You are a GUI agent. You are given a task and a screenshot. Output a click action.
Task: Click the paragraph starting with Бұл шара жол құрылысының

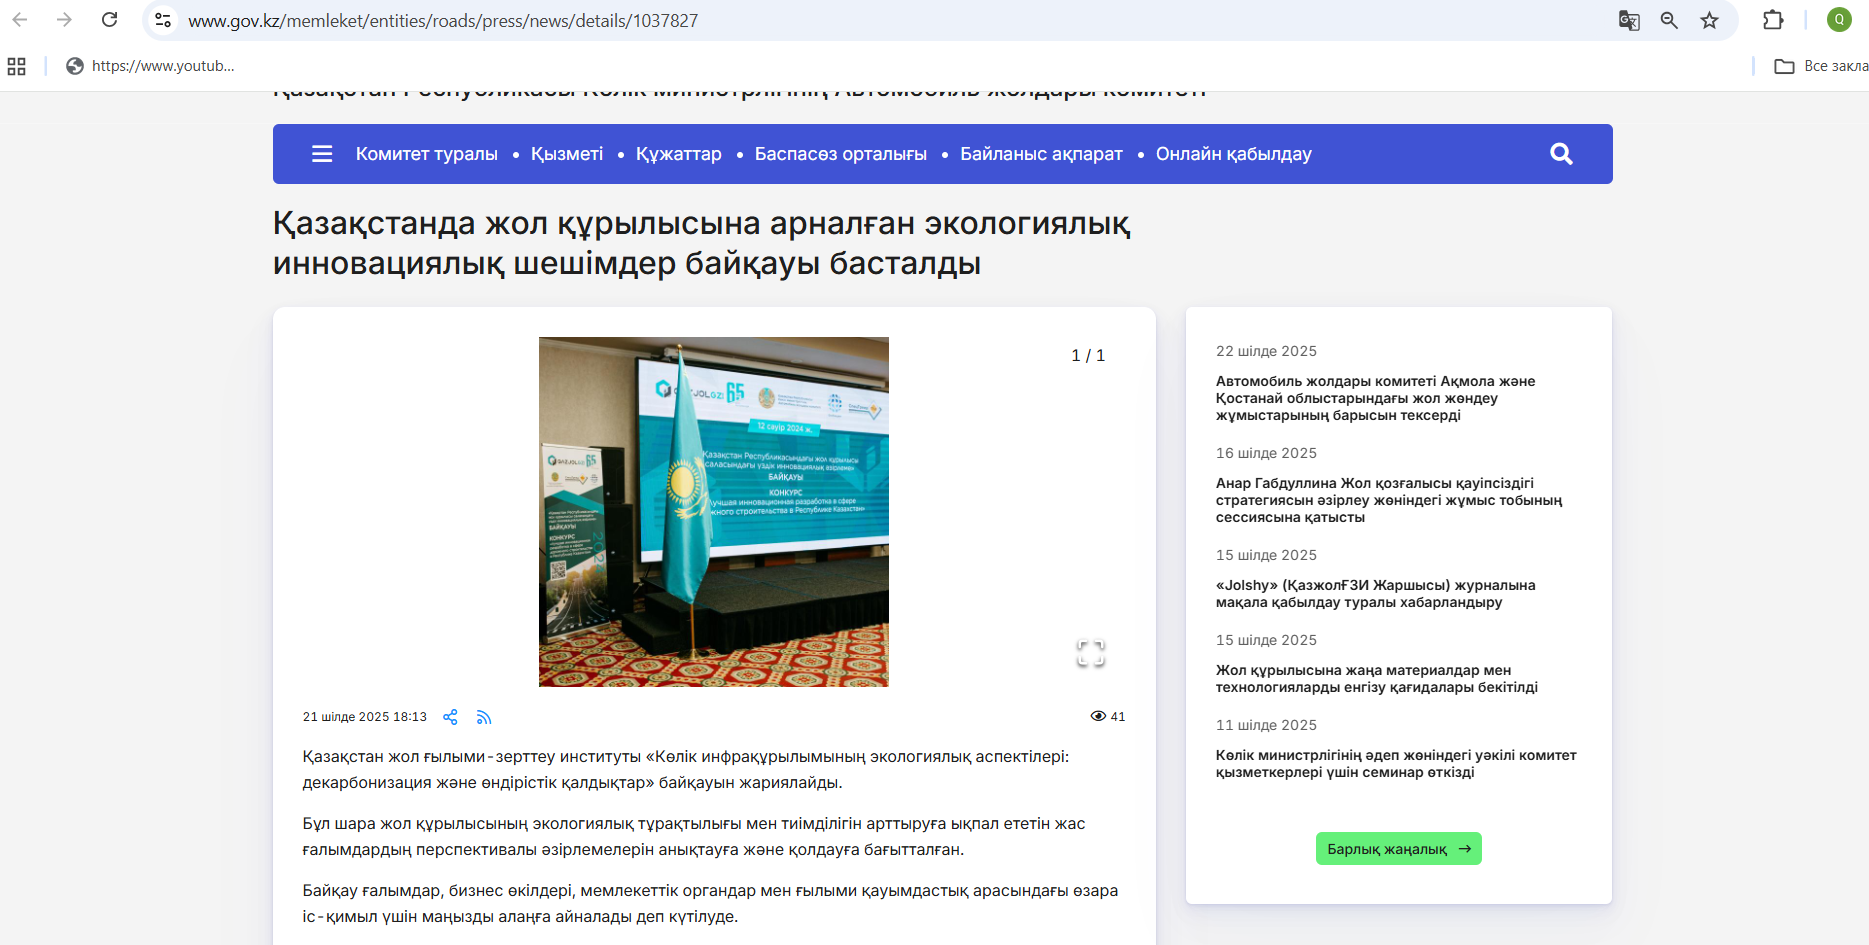[x=694, y=837]
